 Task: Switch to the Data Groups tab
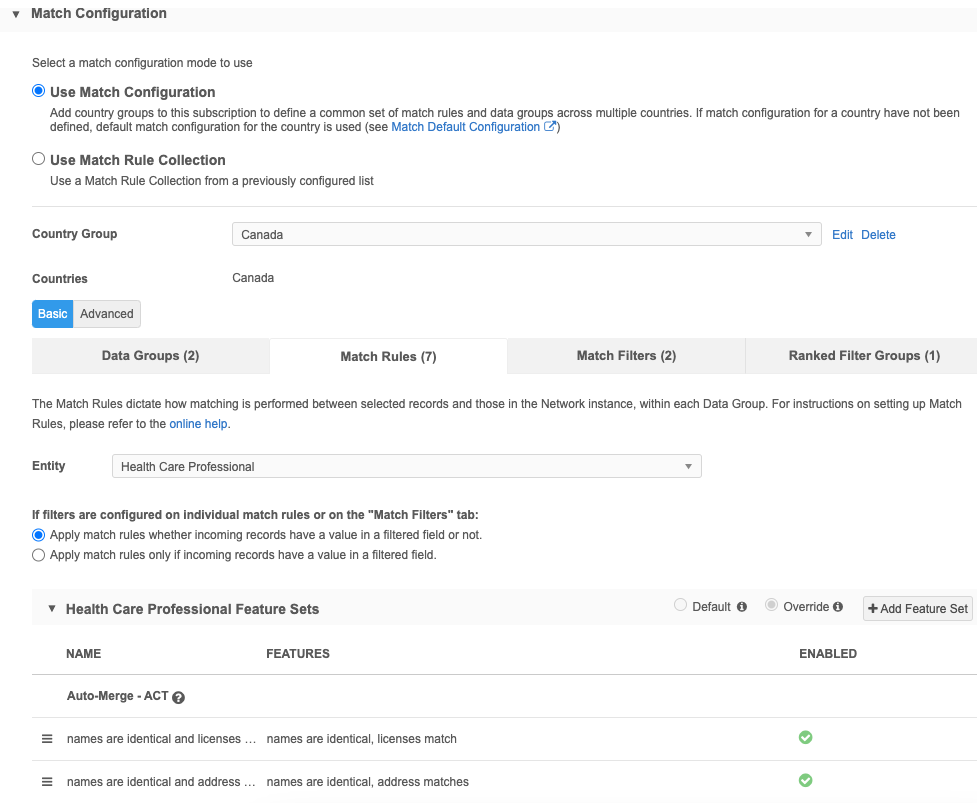(x=150, y=356)
